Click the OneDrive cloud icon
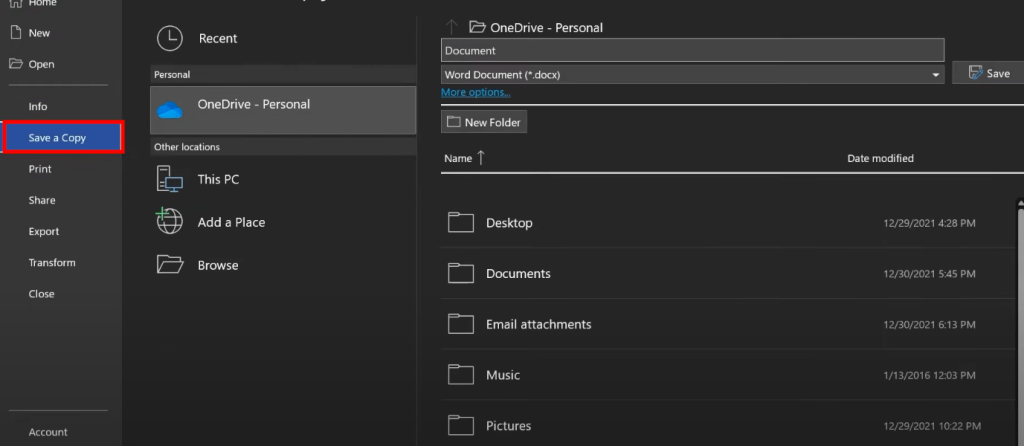The height and width of the screenshot is (446, 1024). click(x=170, y=110)
